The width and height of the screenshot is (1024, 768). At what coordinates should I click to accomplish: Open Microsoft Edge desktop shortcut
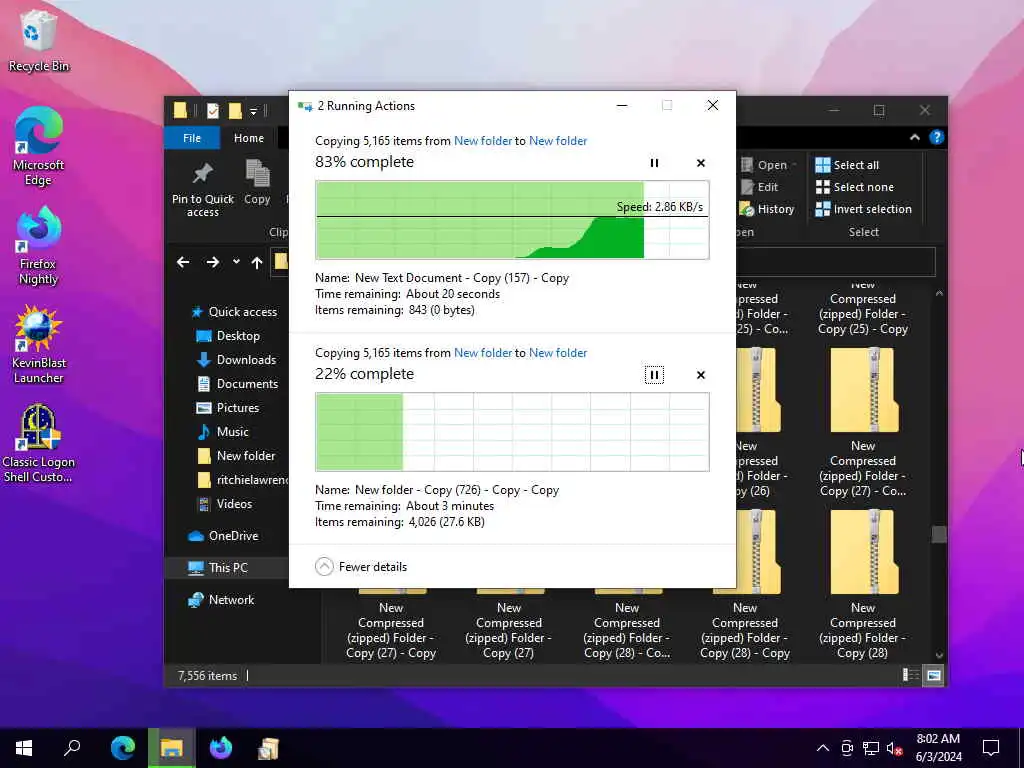point(39,146)
